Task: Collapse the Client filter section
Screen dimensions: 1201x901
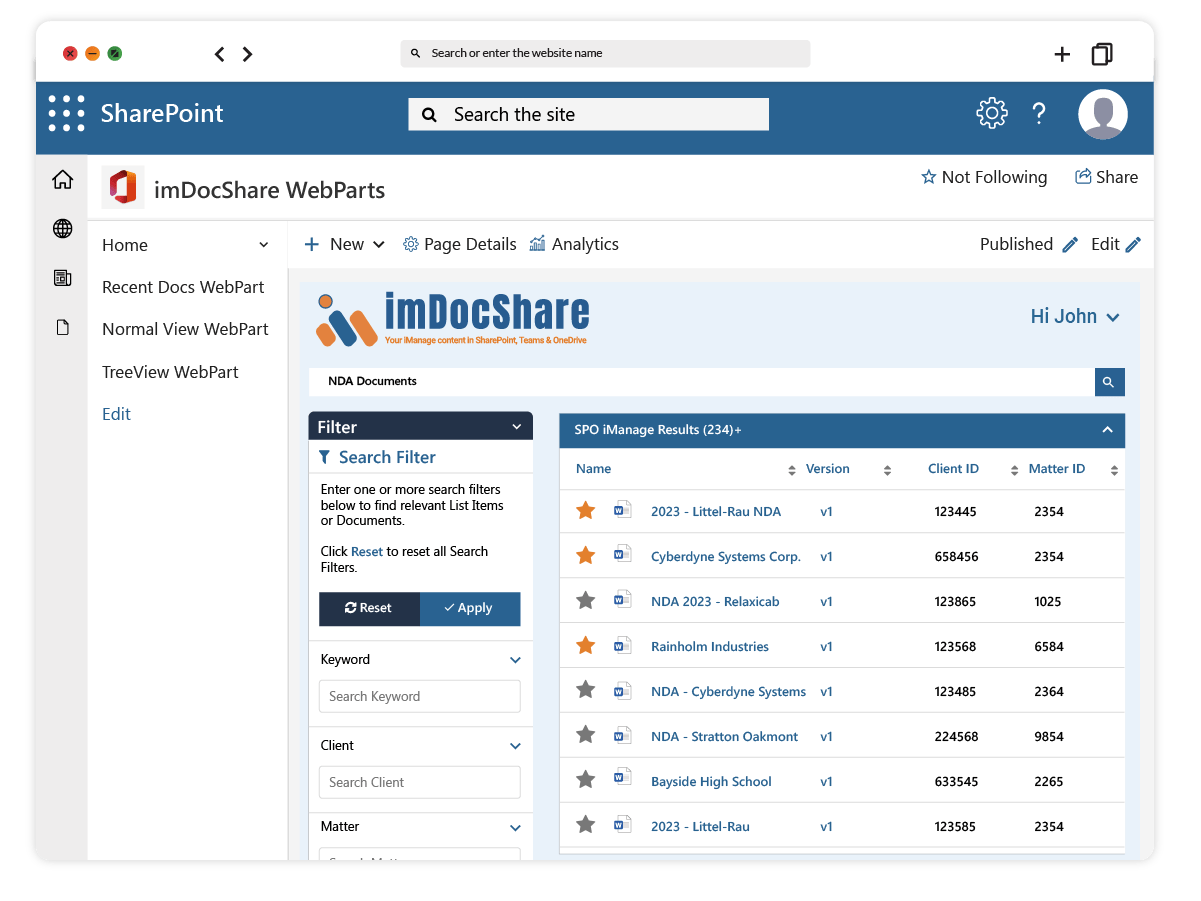Action: 515,746
